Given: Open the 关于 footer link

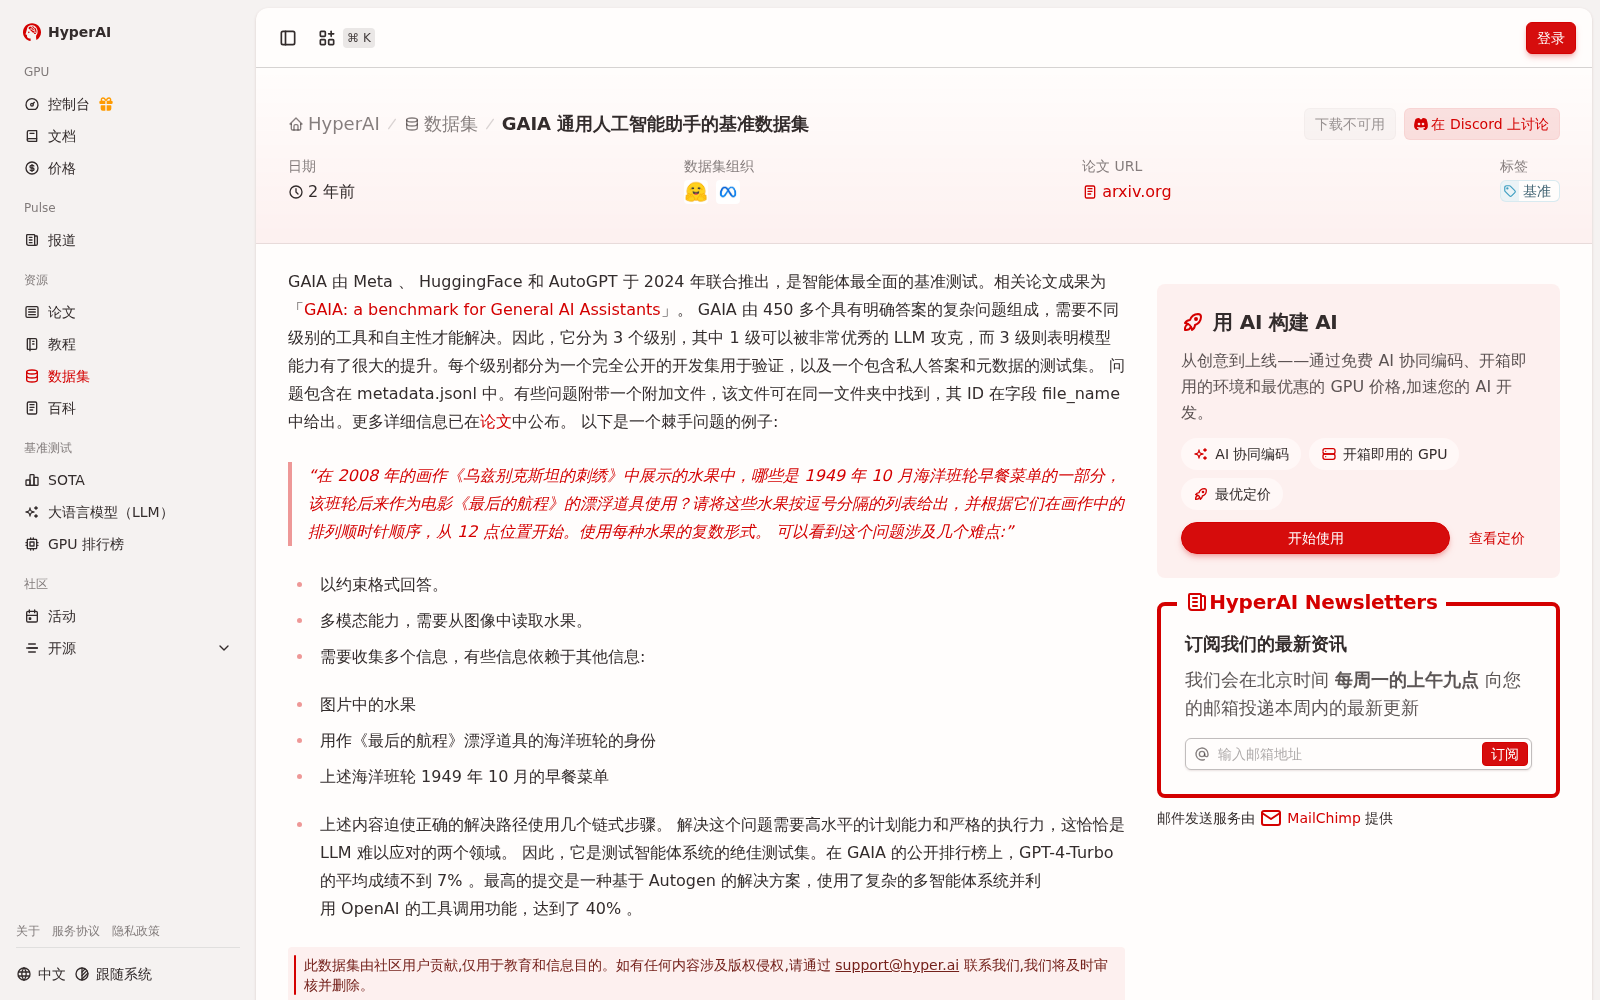Looking at the screenshot, I should 28,931.
